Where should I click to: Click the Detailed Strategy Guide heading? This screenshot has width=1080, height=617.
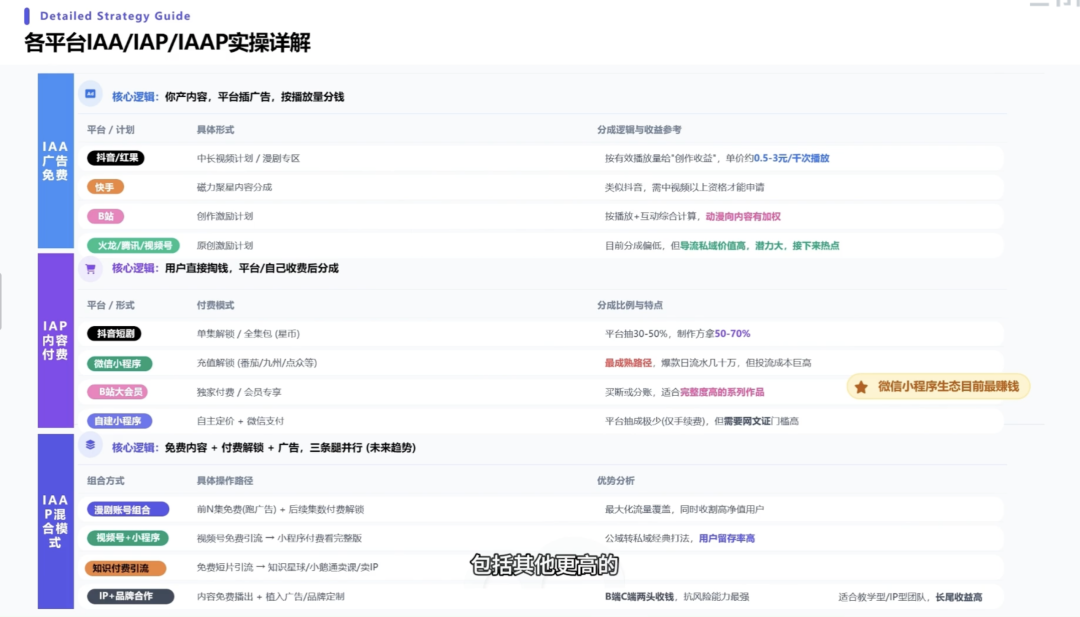(115, 16)
